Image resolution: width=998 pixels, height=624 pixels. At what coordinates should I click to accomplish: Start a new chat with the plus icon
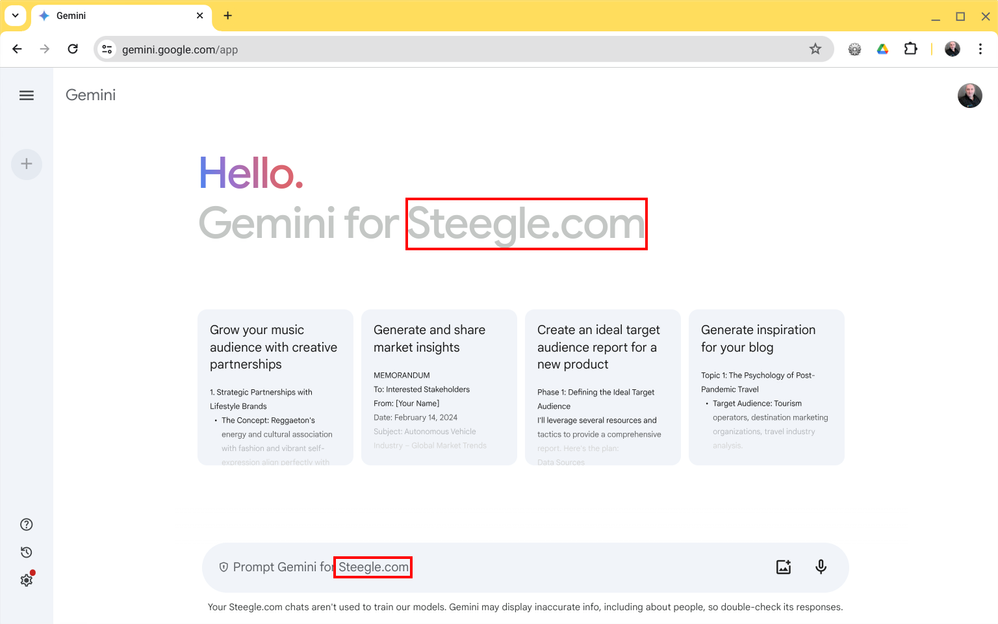coord(27,164)
